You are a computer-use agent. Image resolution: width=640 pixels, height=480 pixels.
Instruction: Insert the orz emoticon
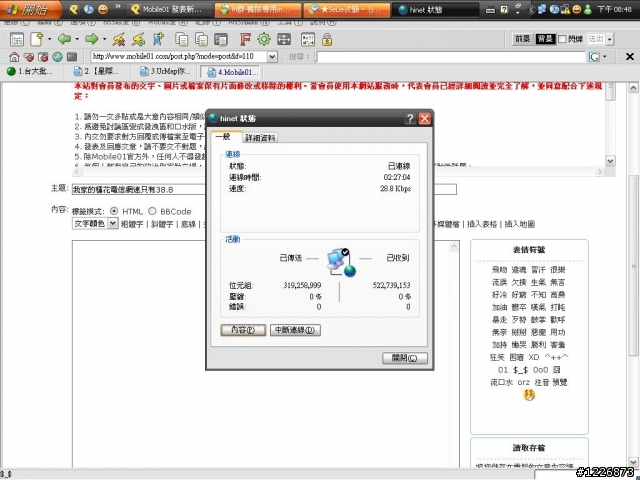[x=523, y=382]
